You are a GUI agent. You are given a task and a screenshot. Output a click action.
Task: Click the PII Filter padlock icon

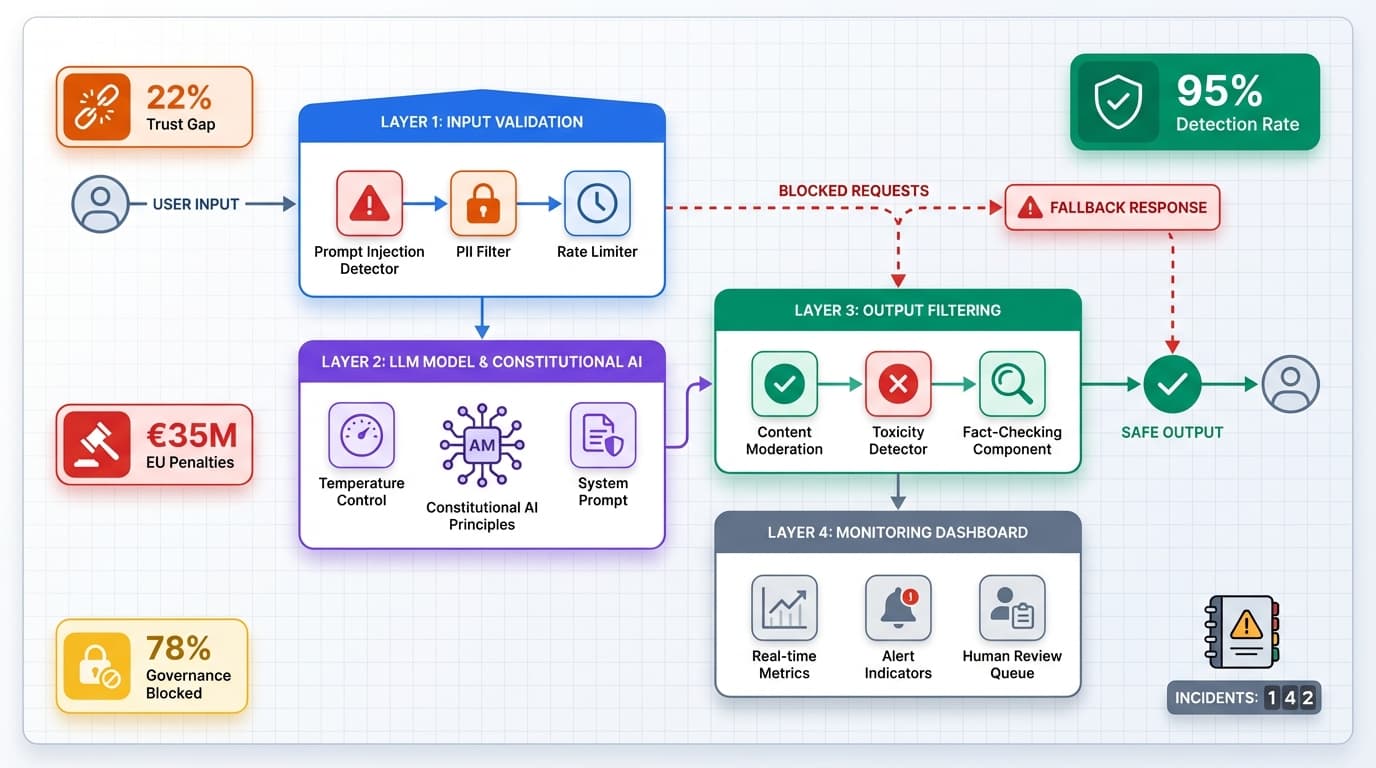click(x=483, y=203)
